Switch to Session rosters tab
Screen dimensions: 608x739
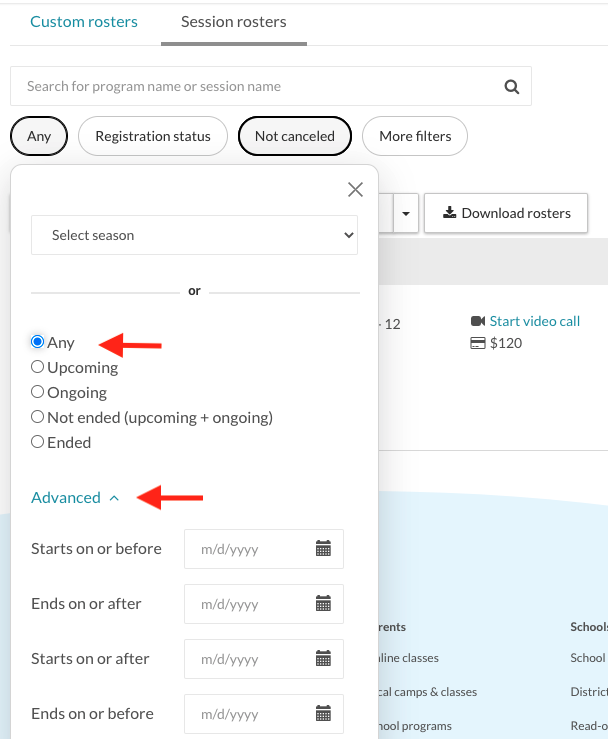233,22
